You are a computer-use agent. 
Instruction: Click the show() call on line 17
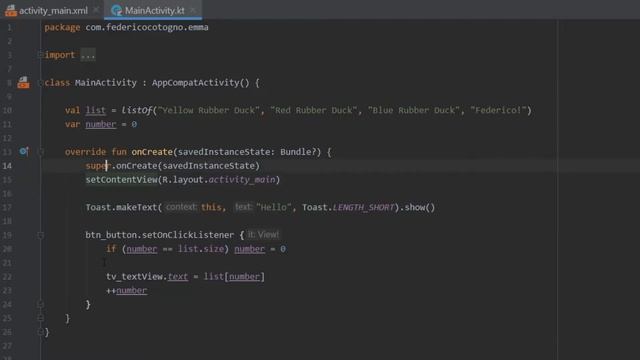point(420,207)
